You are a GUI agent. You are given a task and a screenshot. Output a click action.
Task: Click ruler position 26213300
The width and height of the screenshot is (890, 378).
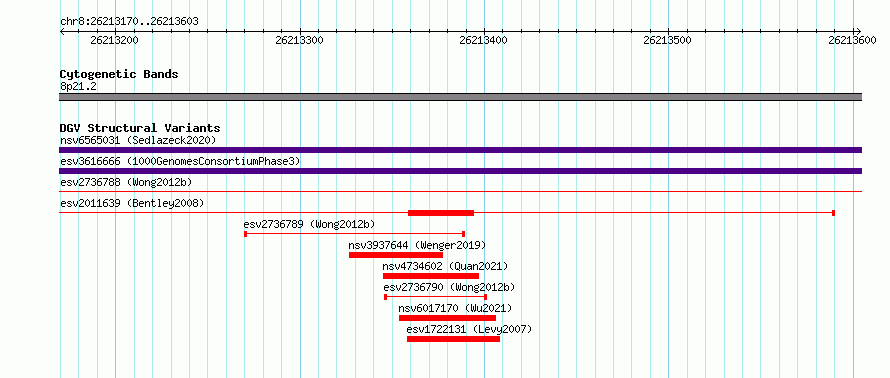pos(299,41)
